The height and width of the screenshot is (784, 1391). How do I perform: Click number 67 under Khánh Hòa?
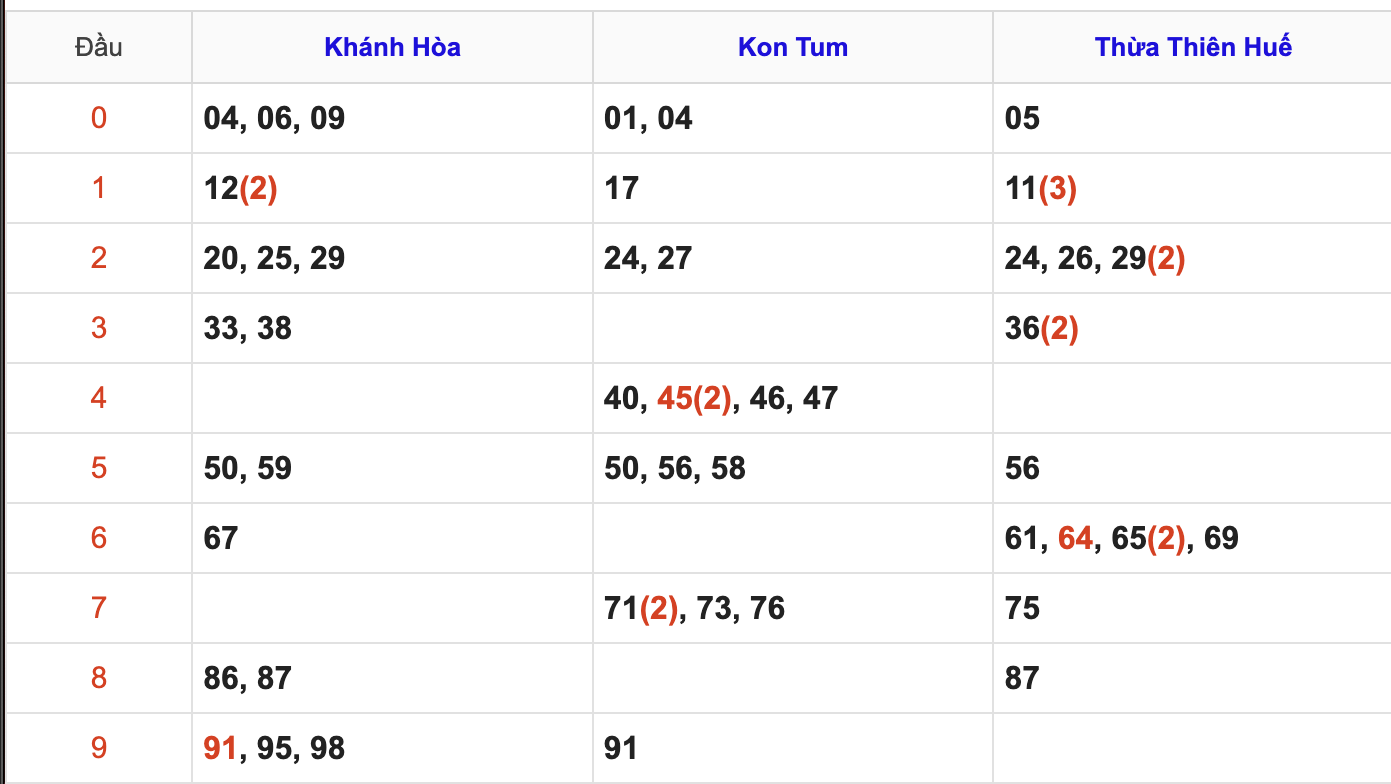(220, 538)
